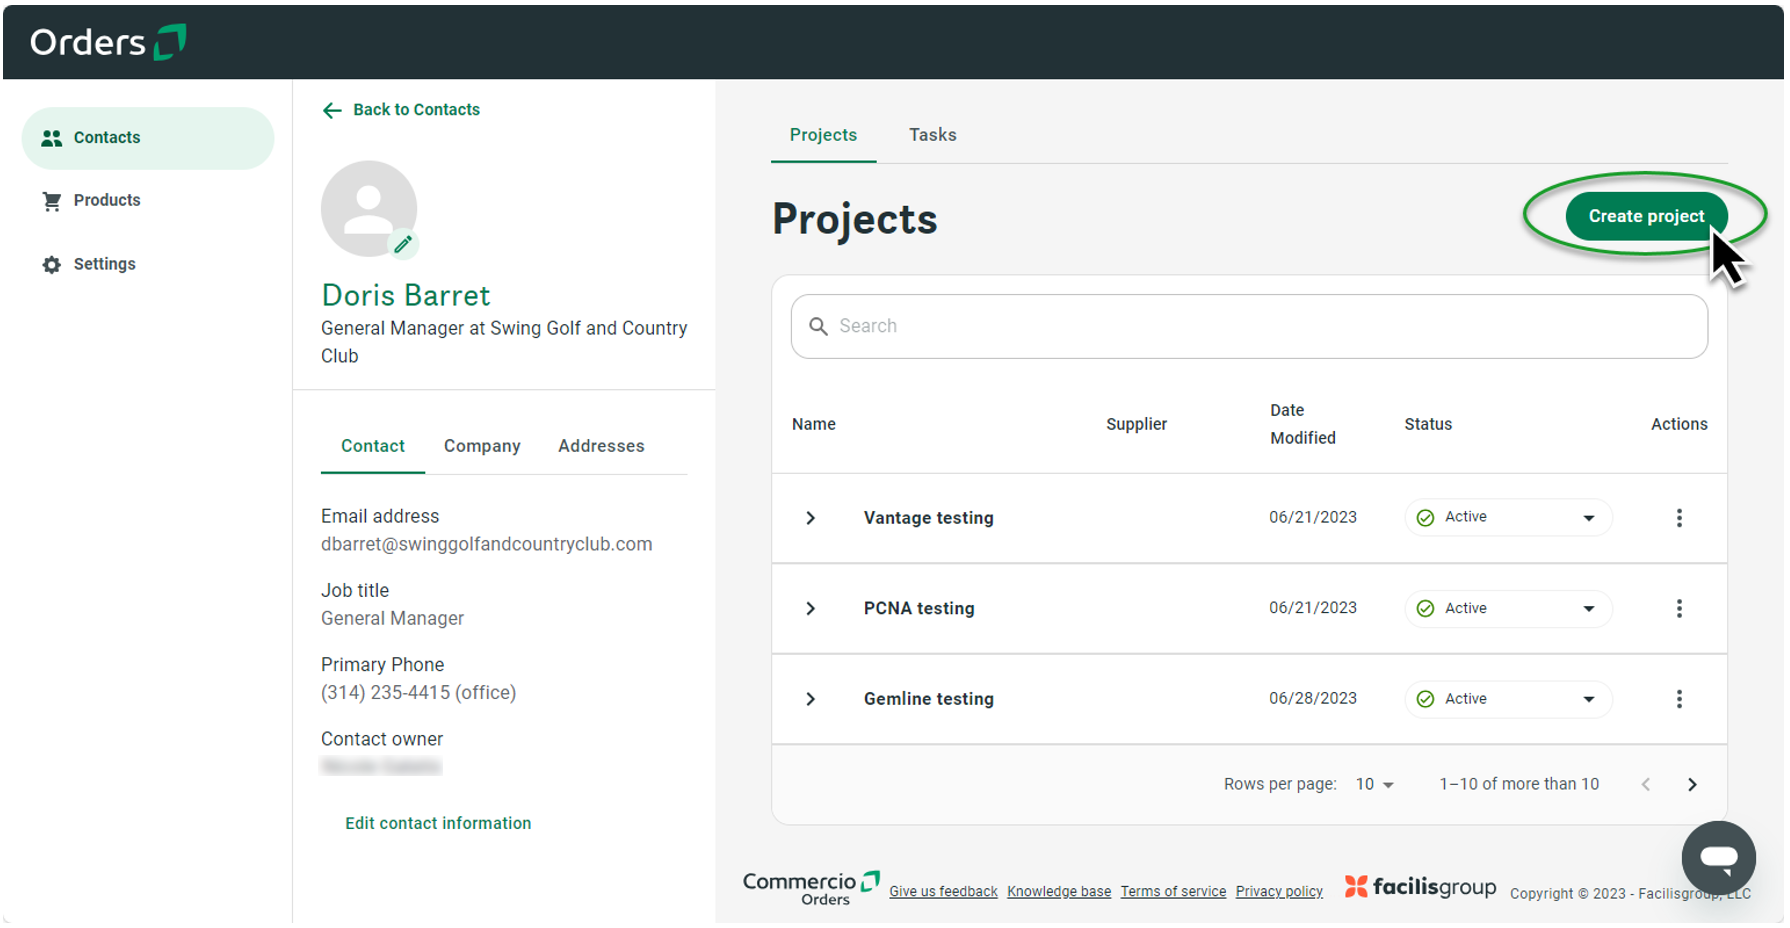Expand the Gemline testing project row
The height and width of the screenshot is (928, 1790).
(x=811, y=699)
